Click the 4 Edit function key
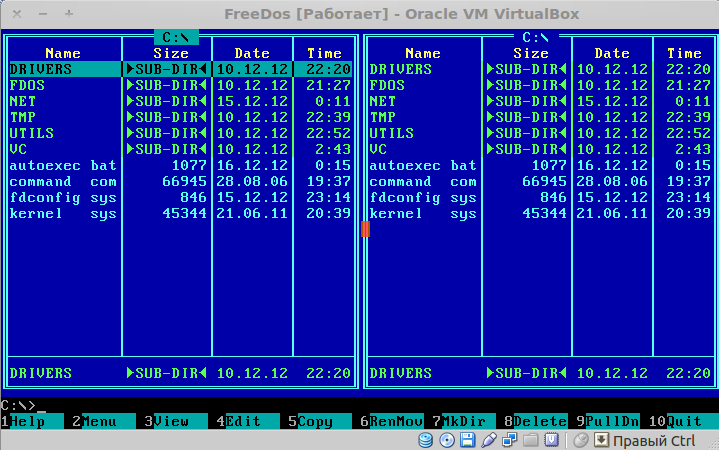The width and height of the screenshot is (719, 450). click(248, 421)
